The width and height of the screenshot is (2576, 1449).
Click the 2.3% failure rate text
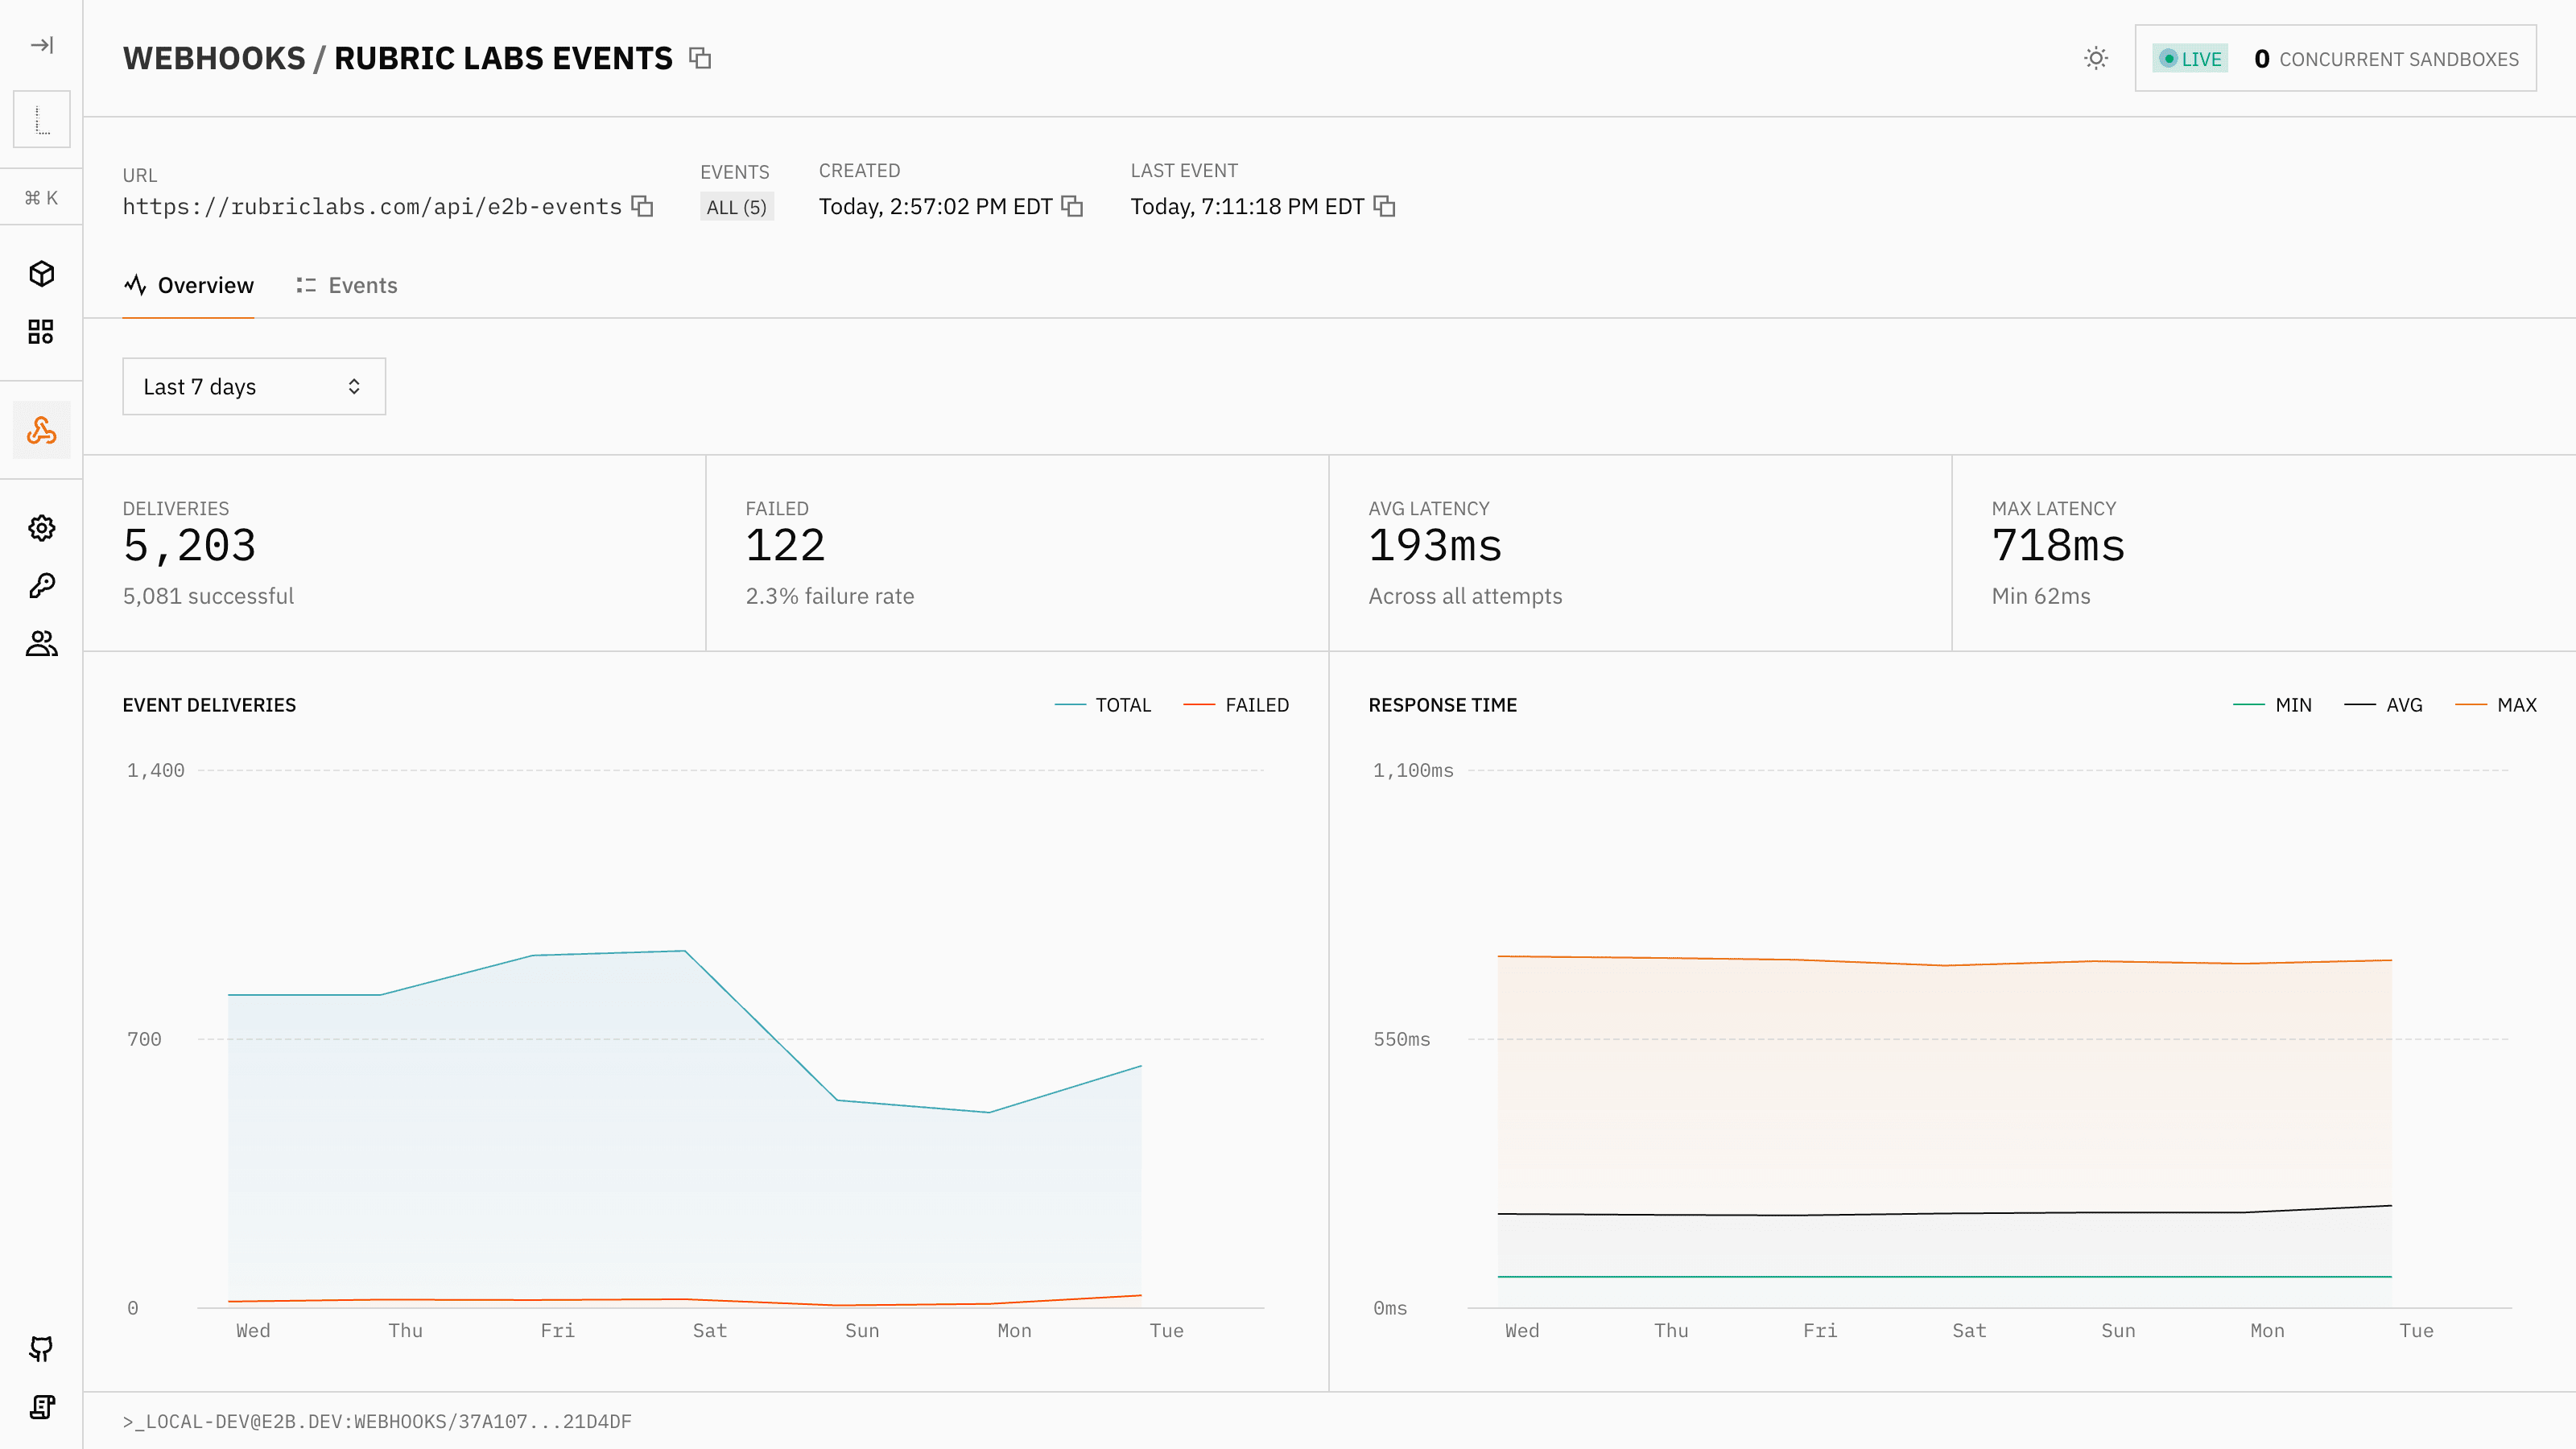point(829,596)
